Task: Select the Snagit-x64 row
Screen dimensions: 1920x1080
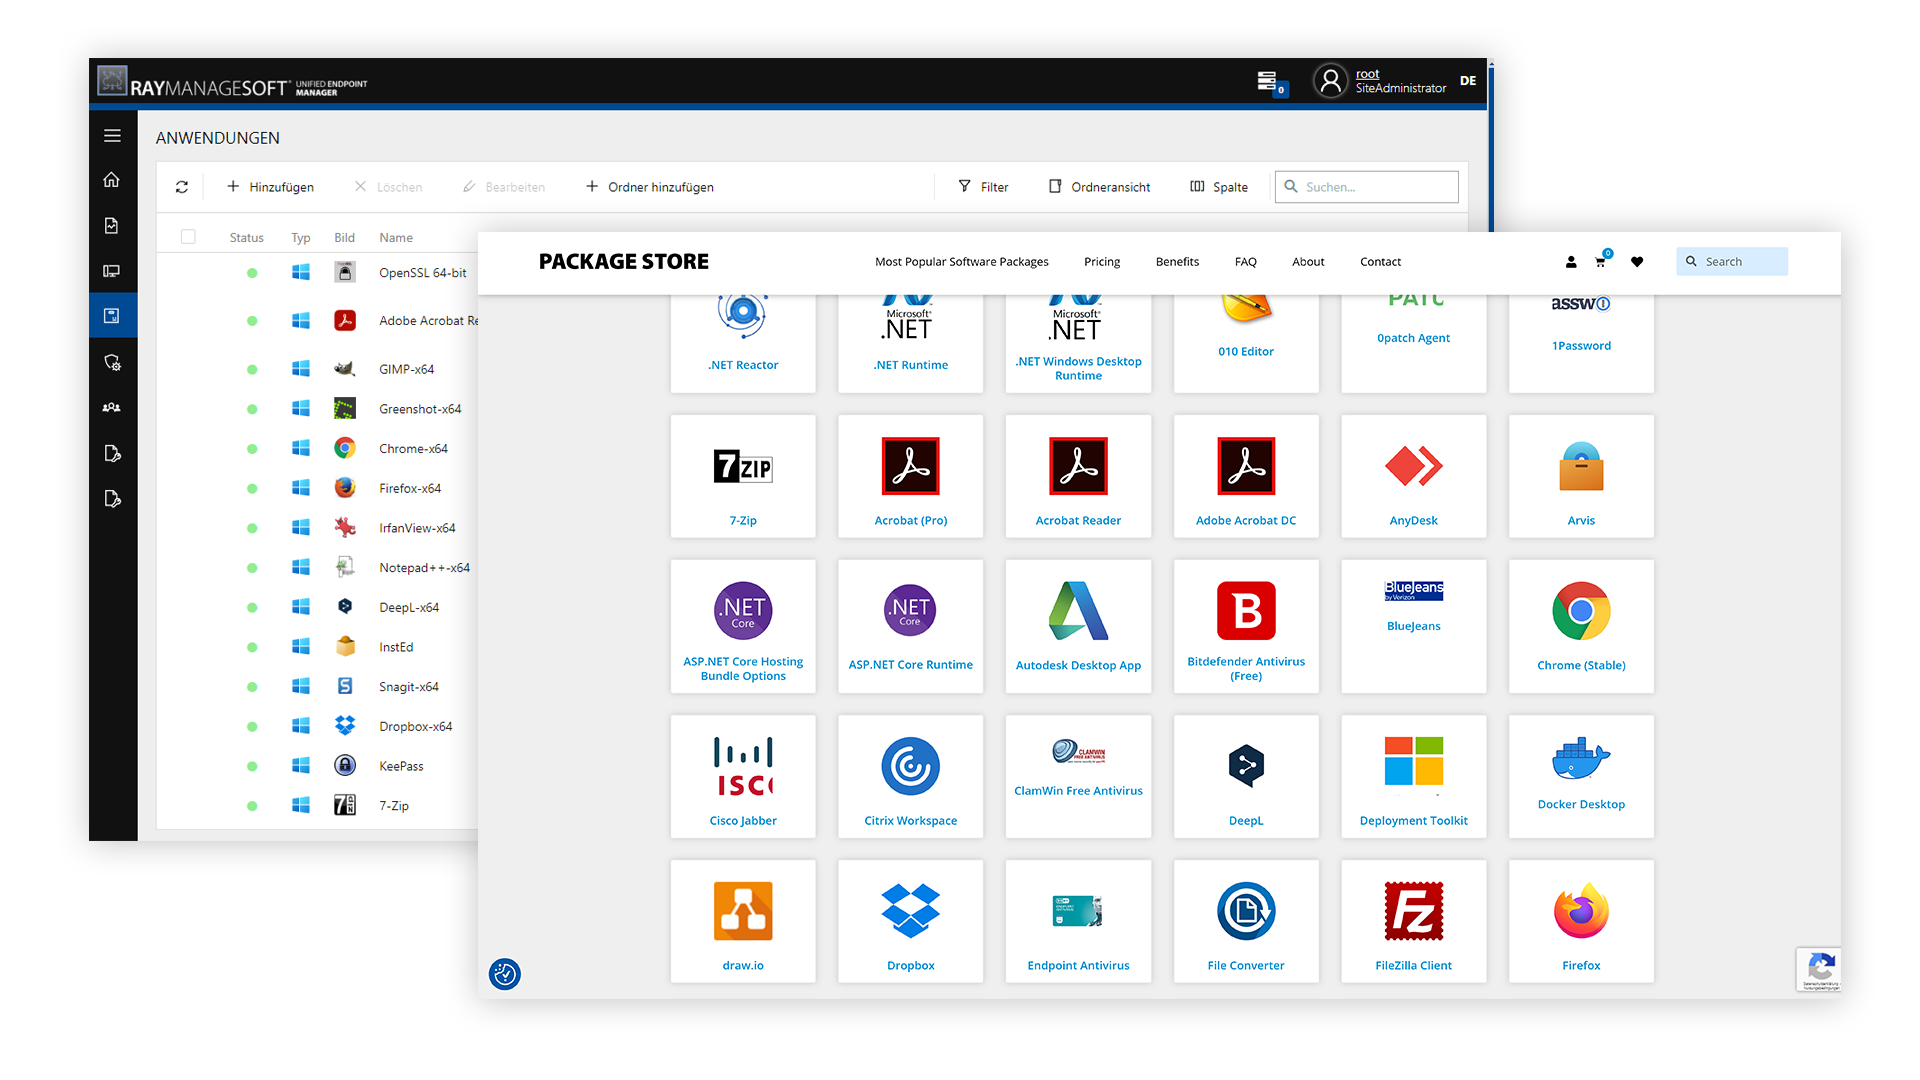Action: pyautogui.click(x=317, y=687)
